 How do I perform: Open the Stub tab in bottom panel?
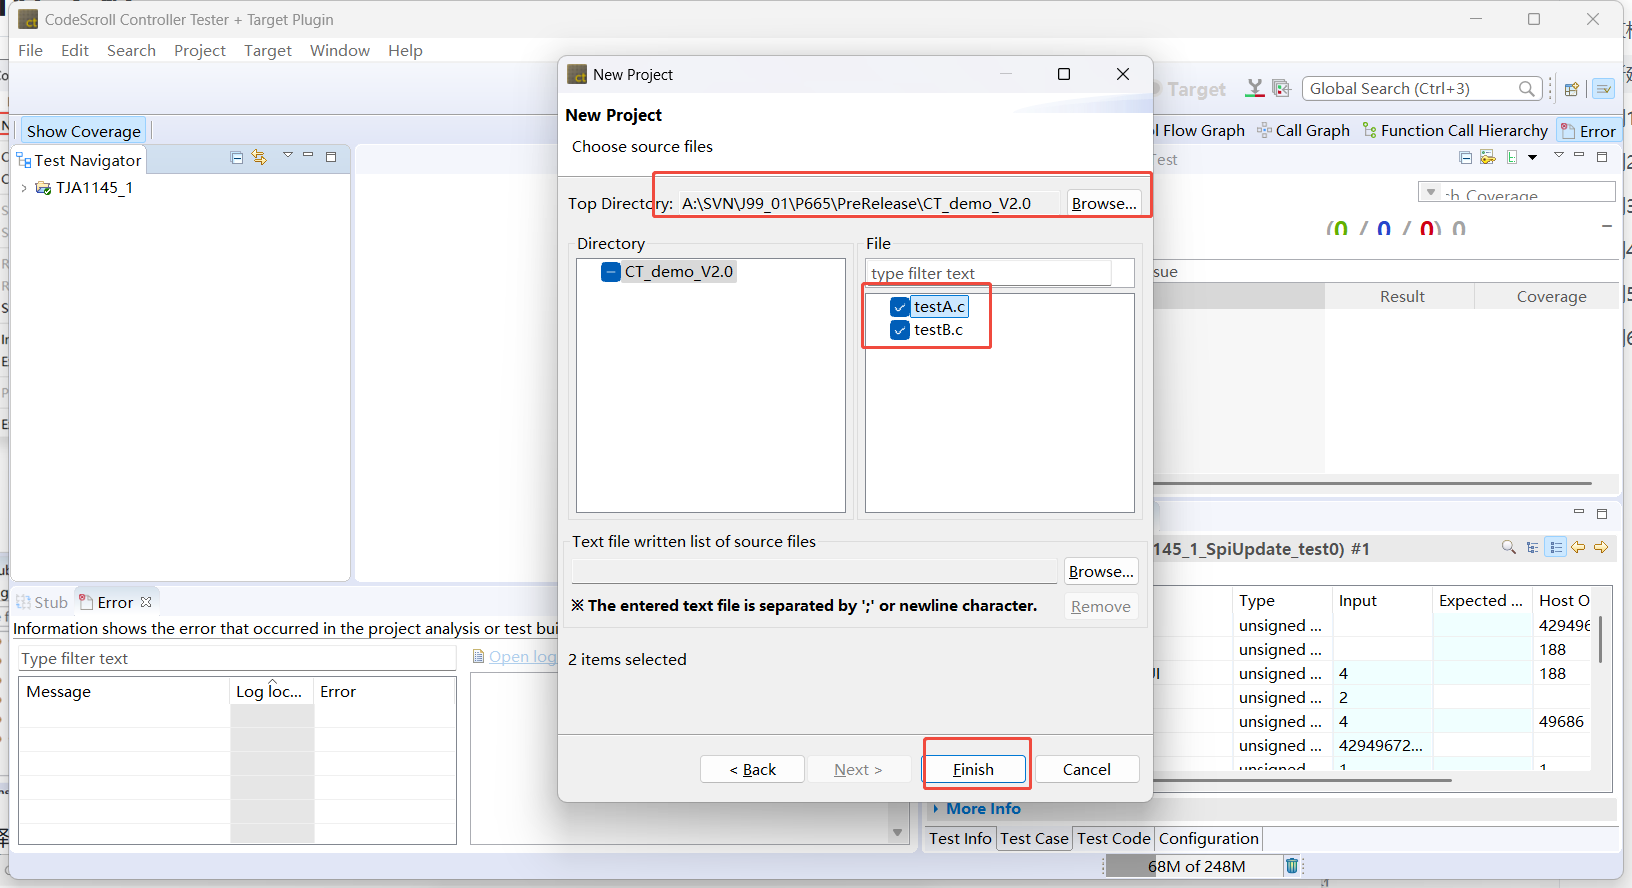click(x=42, y=602)
